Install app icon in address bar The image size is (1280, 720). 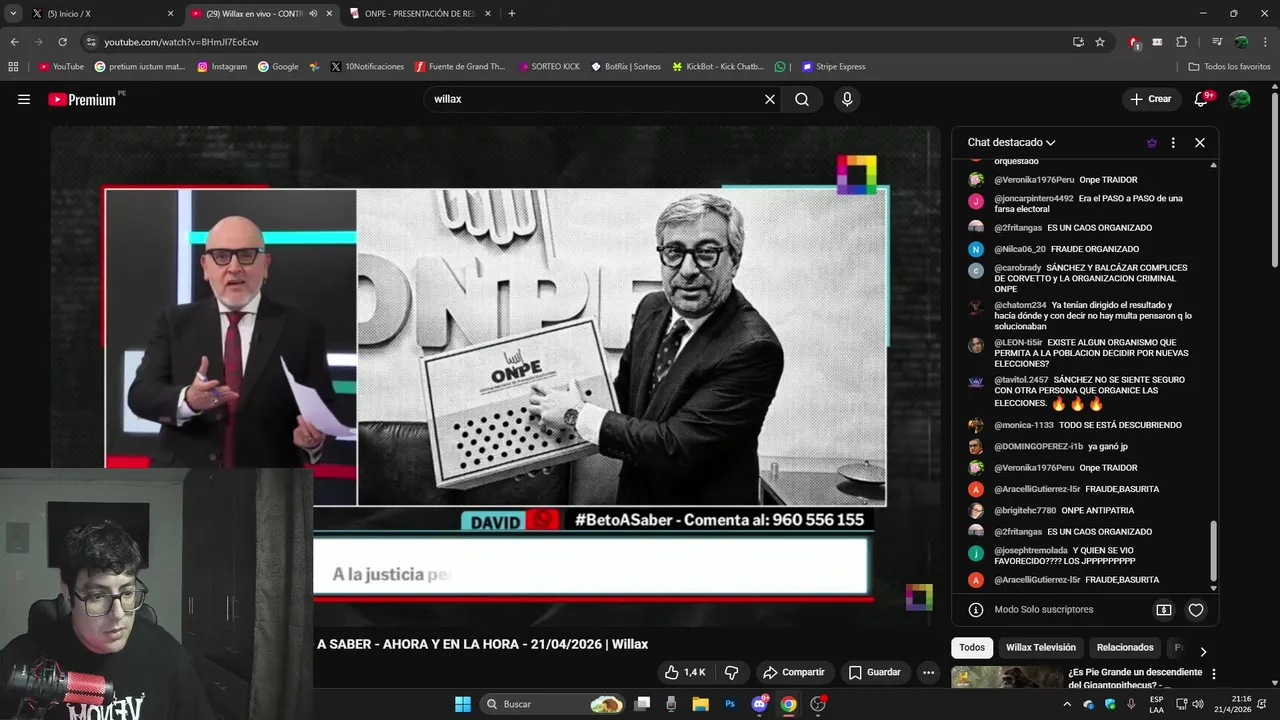coord(1078,42)
